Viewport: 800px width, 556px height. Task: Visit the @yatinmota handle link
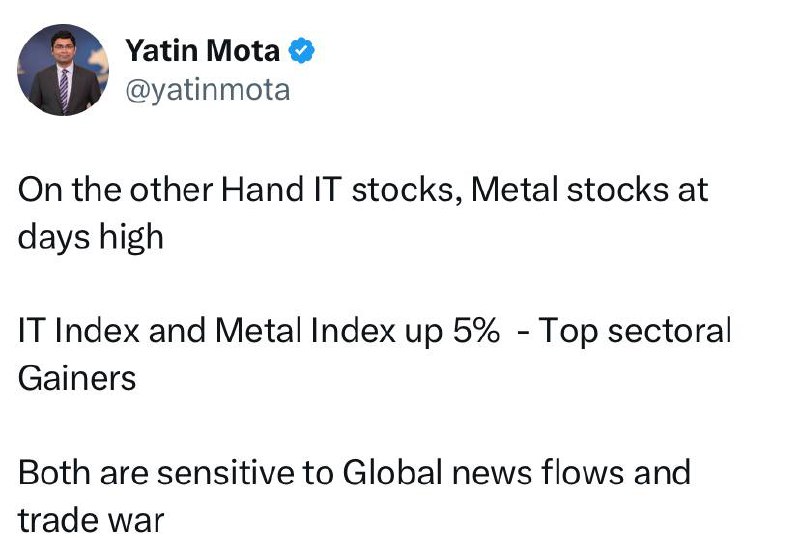[208, 90]
